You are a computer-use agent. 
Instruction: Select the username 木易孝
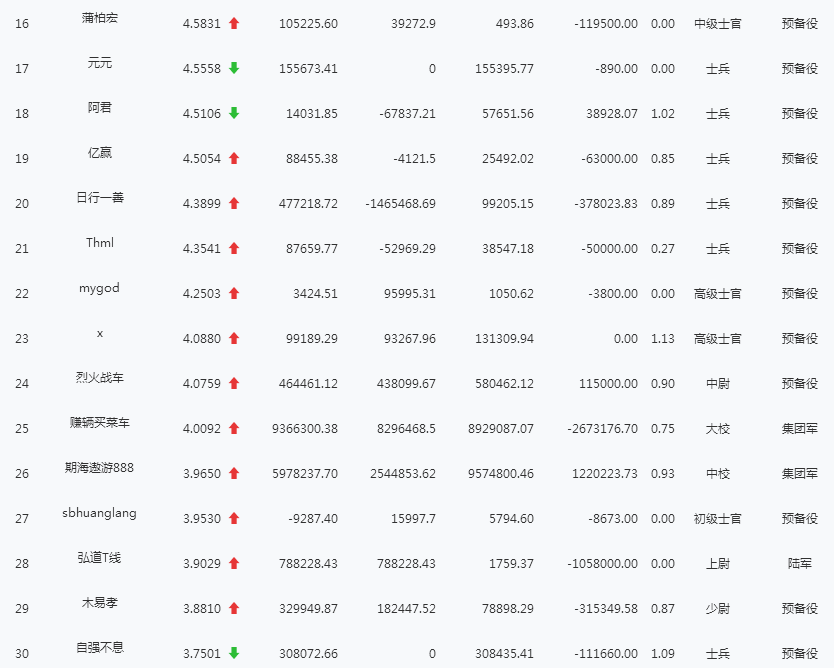coord(99,603)
